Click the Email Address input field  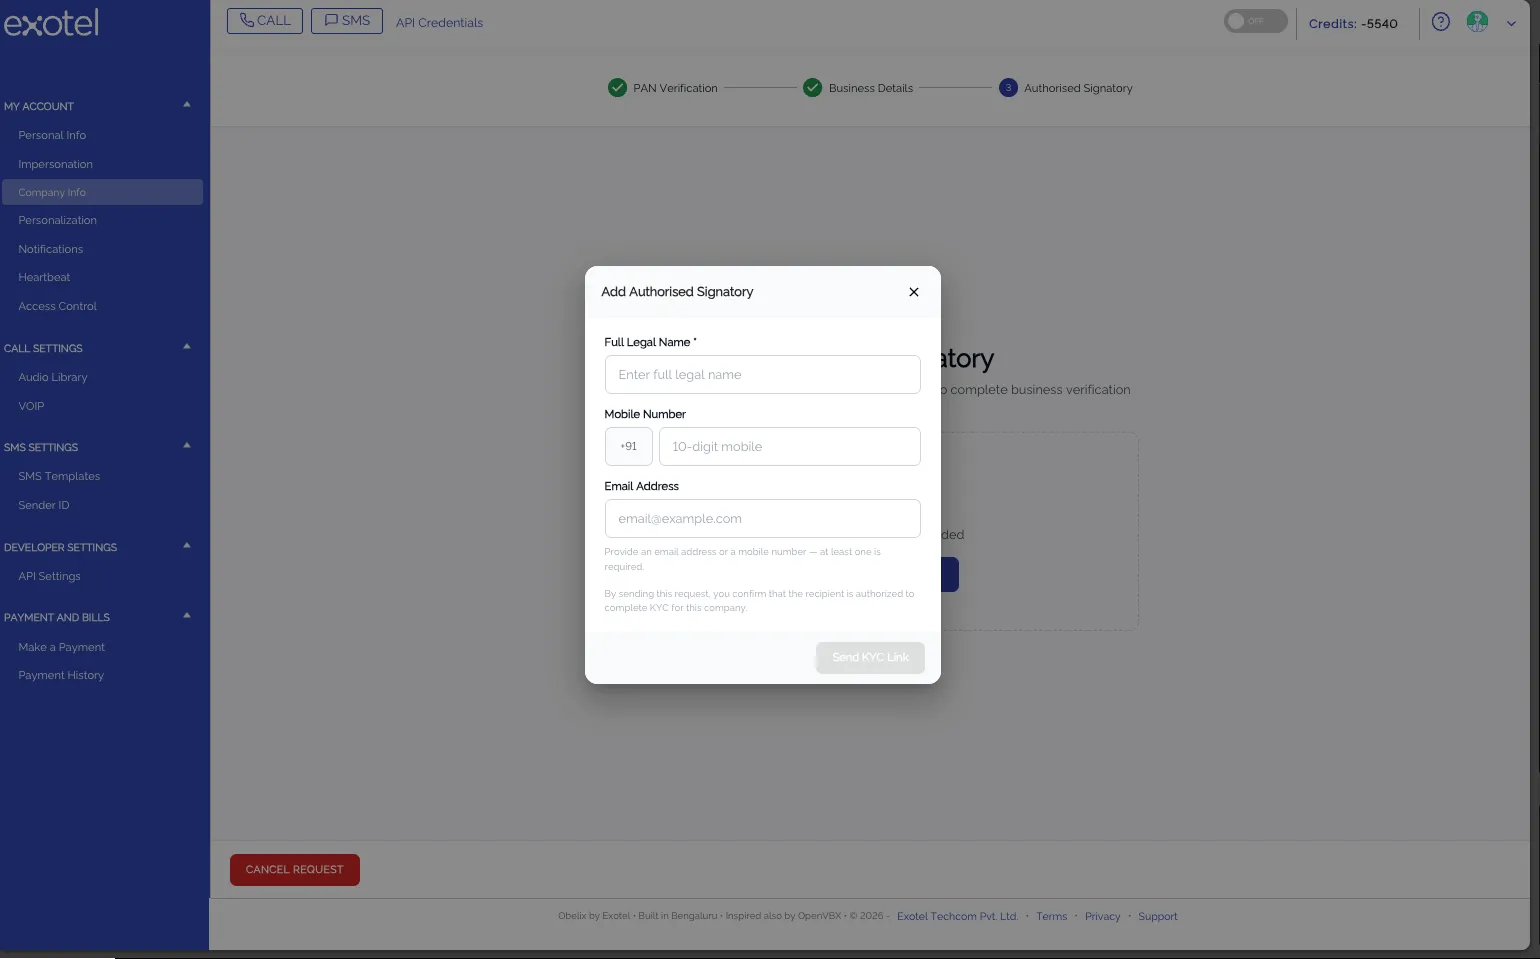tap(762, 519)
